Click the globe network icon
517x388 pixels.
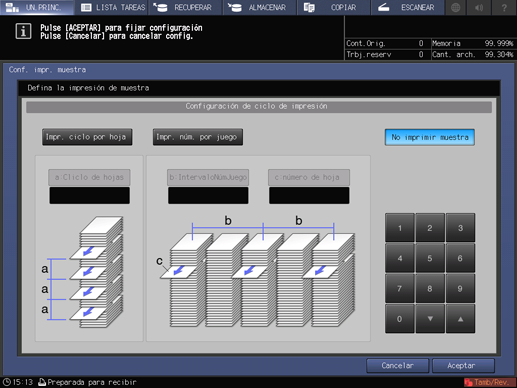[456, 7]
